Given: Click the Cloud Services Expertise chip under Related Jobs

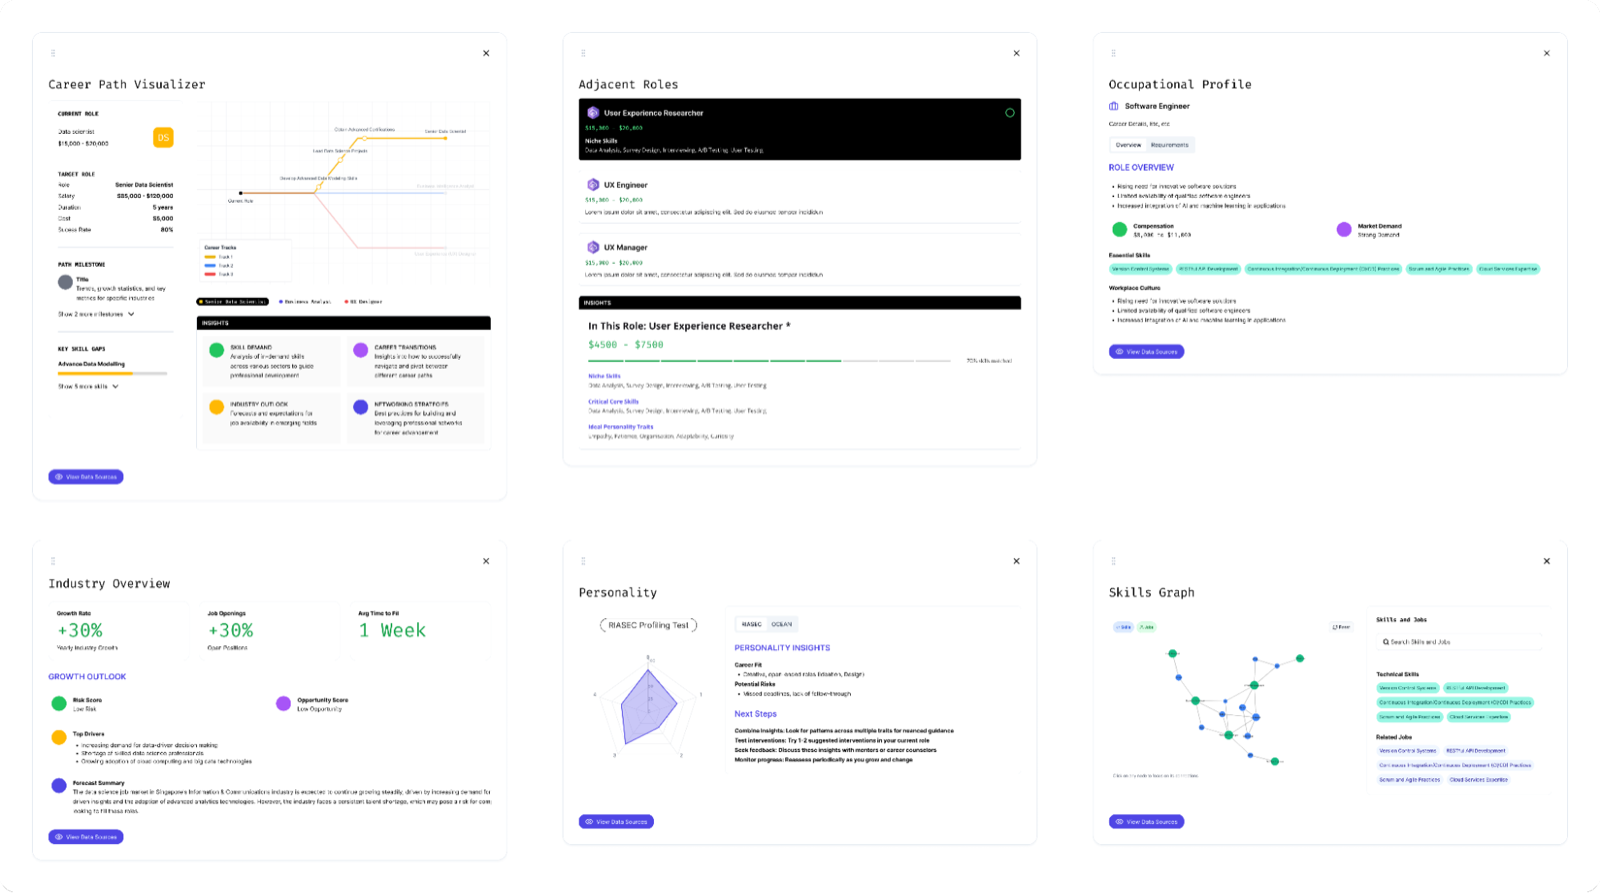Looking at the screenshot, I should coord(1478,780).
